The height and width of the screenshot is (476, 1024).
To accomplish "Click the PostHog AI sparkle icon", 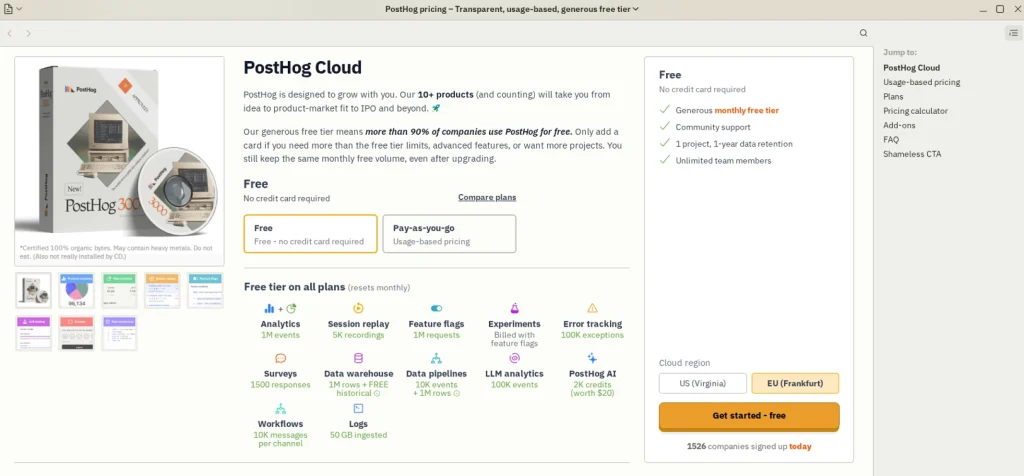I will coord(592,358).
